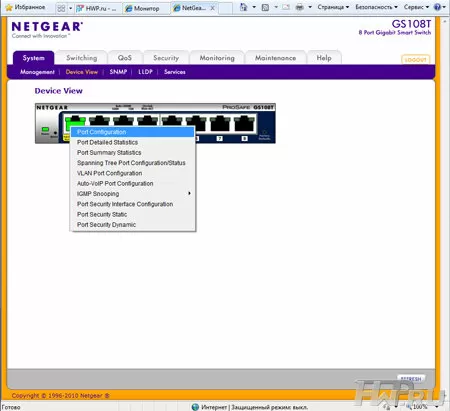
Task: Click the Copyright 1996-2010 Netgear text
Action: pos(60,396)
